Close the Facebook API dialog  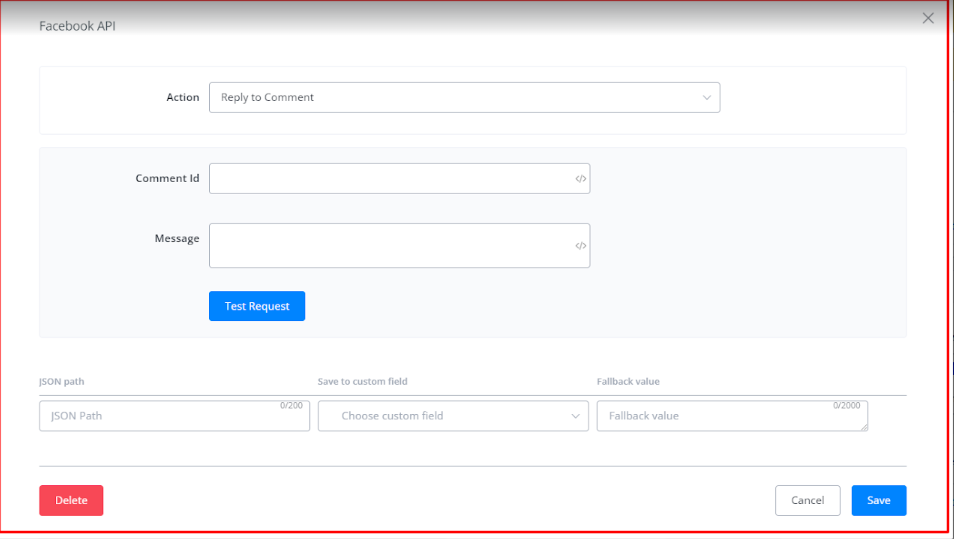click(928, 18)
